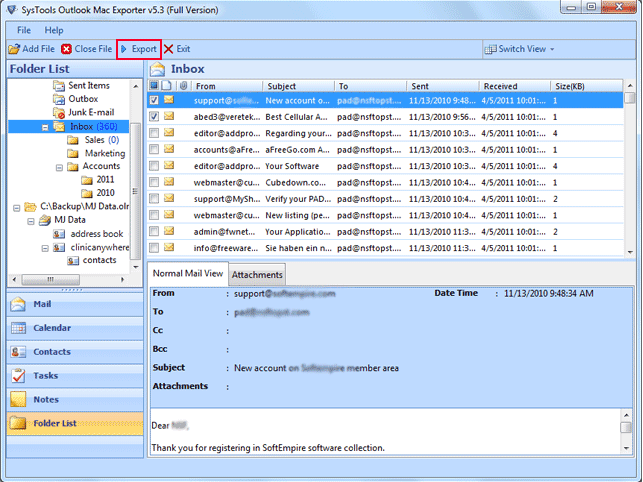
Task: Select the Accounts folder icon
Action: click(73, 167)
